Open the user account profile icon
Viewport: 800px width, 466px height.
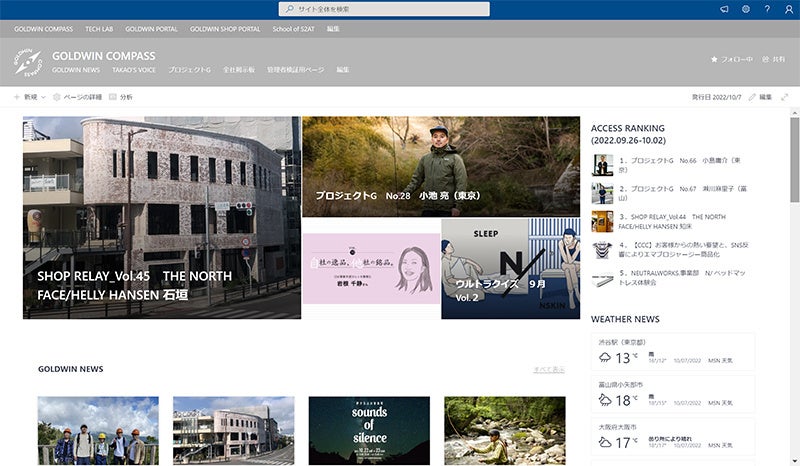pos(789,9)
